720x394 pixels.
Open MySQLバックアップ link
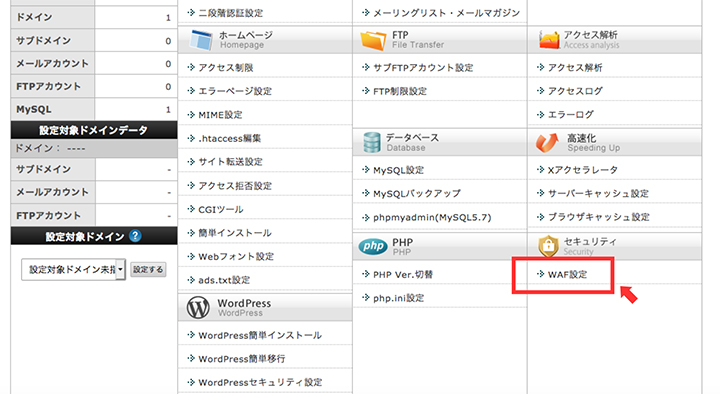(x=416, y=193)
